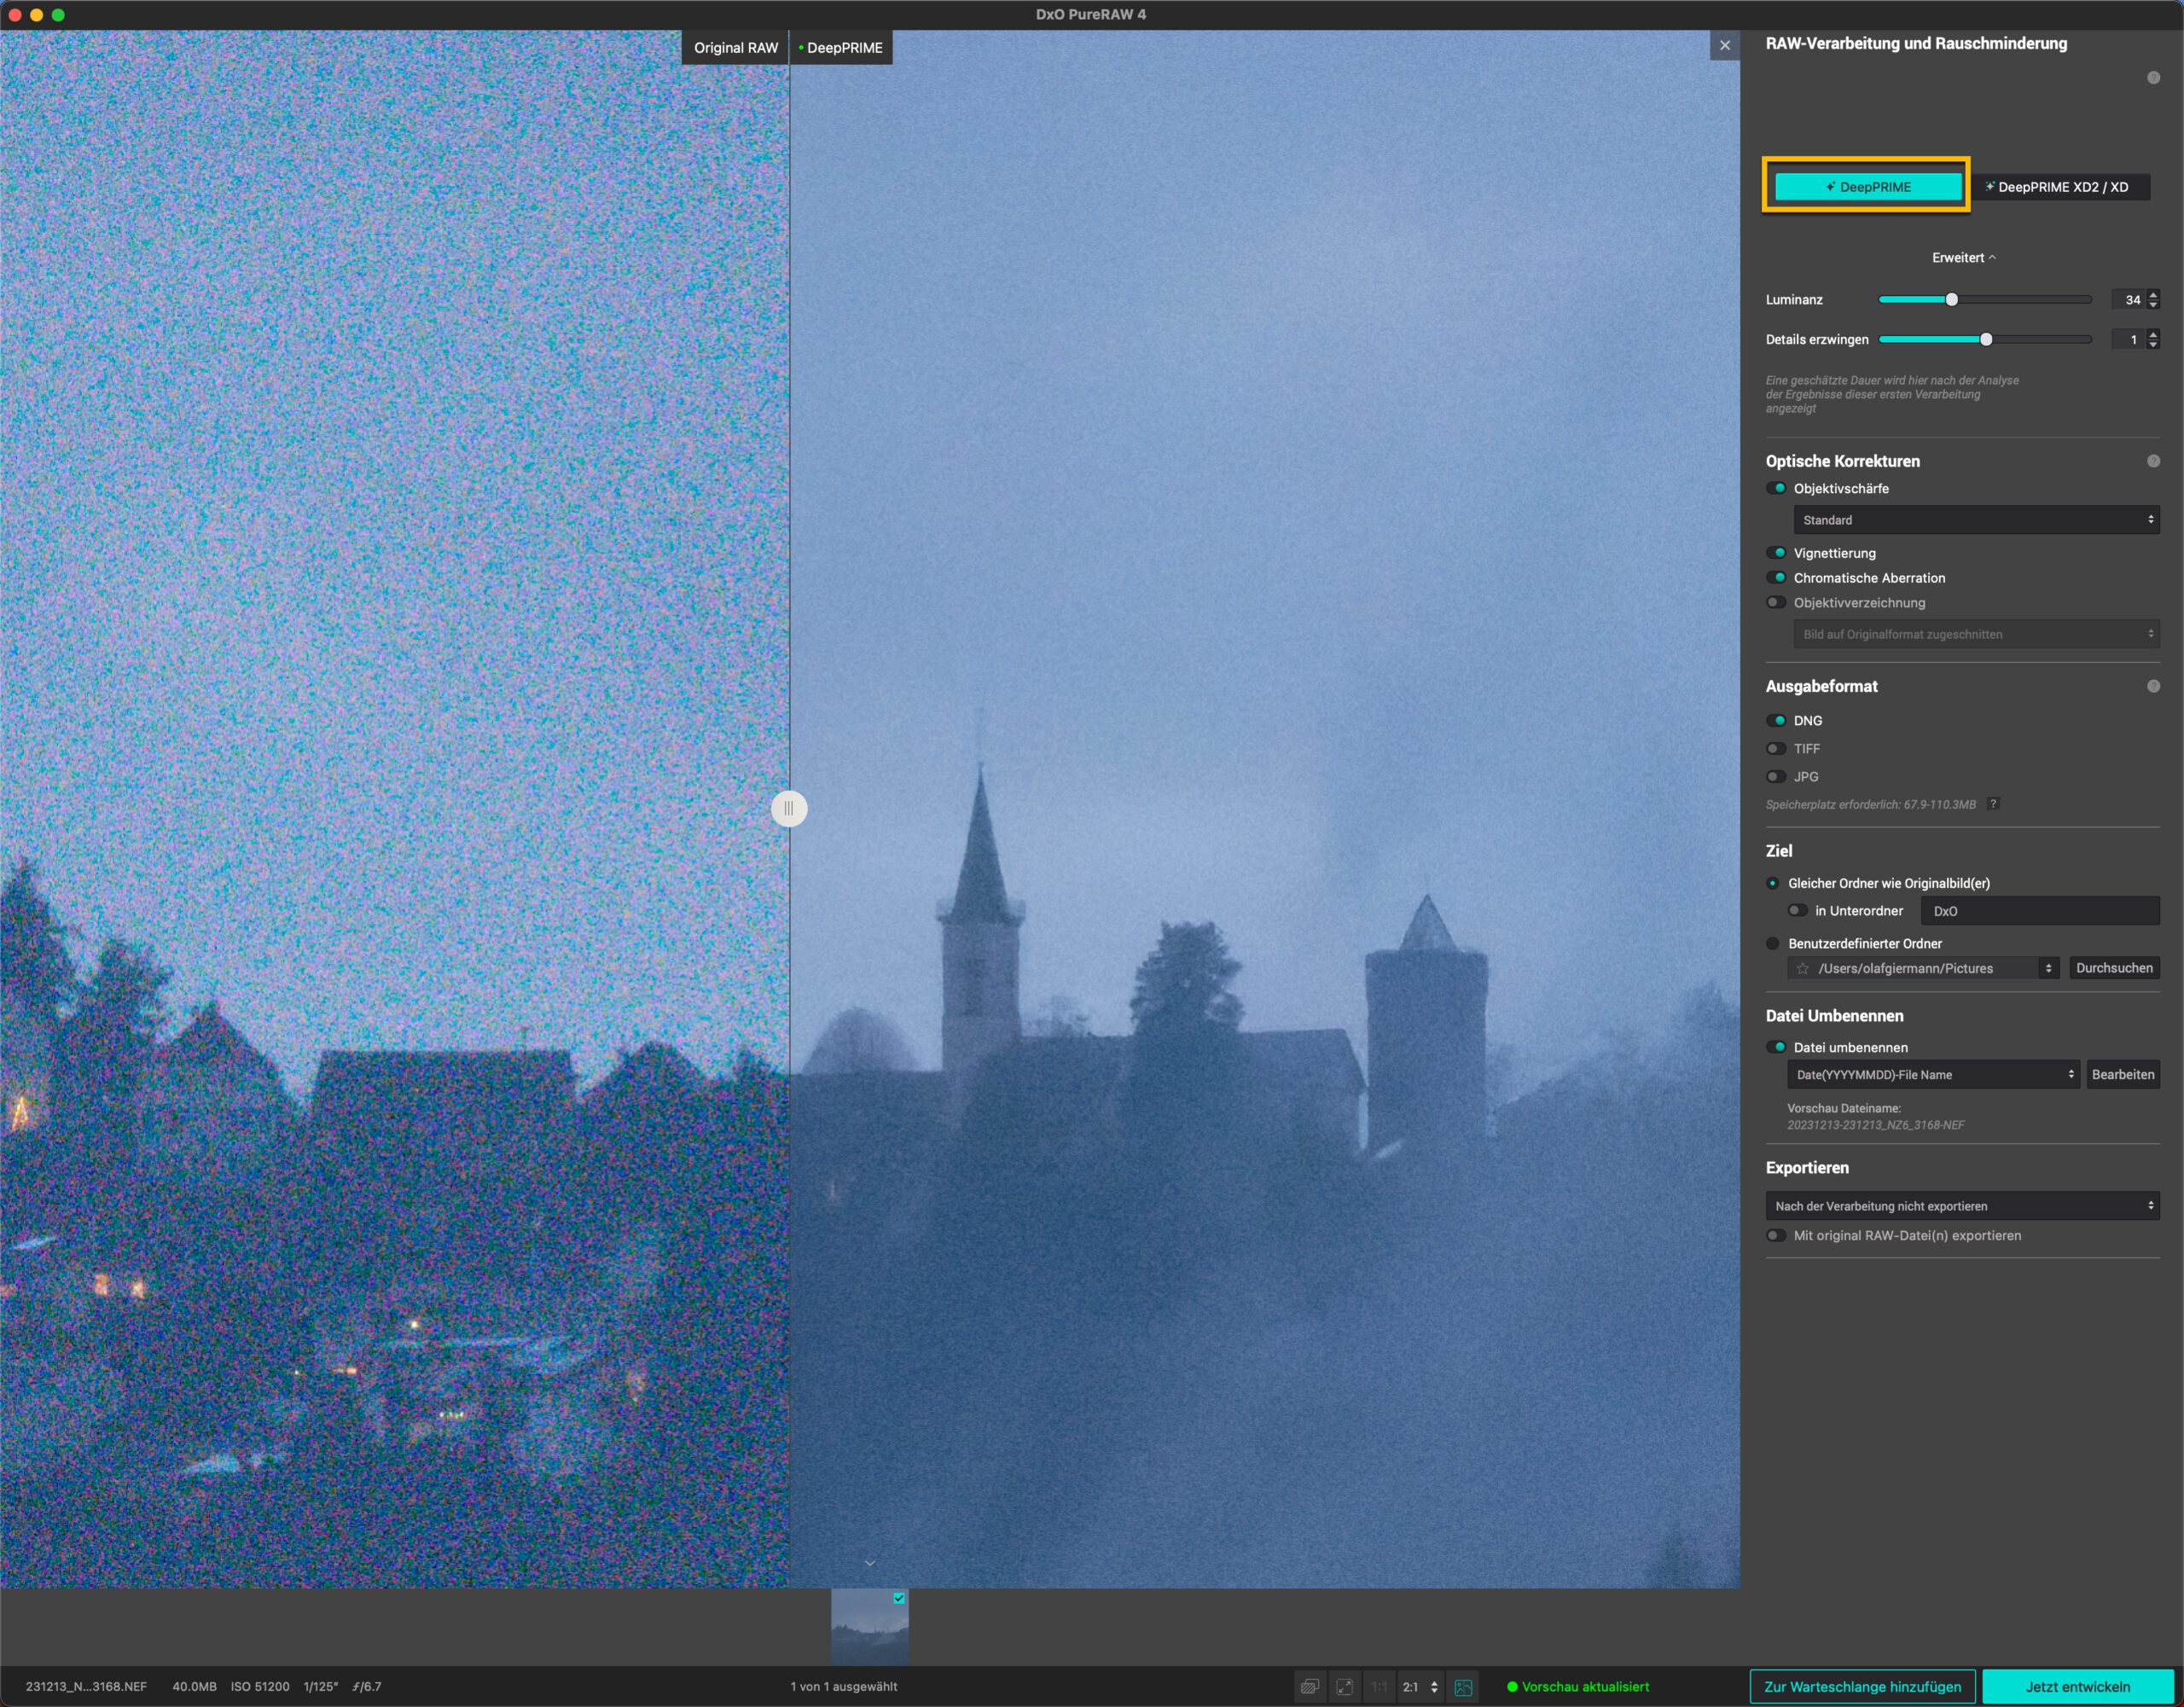Click the Durchsuchen button

(2114, 968)
